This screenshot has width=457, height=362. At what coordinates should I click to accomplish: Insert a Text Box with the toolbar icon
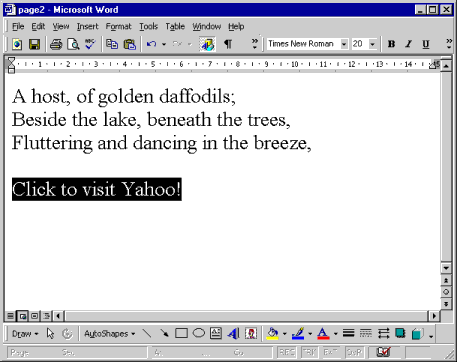click(x=216, y=334)
